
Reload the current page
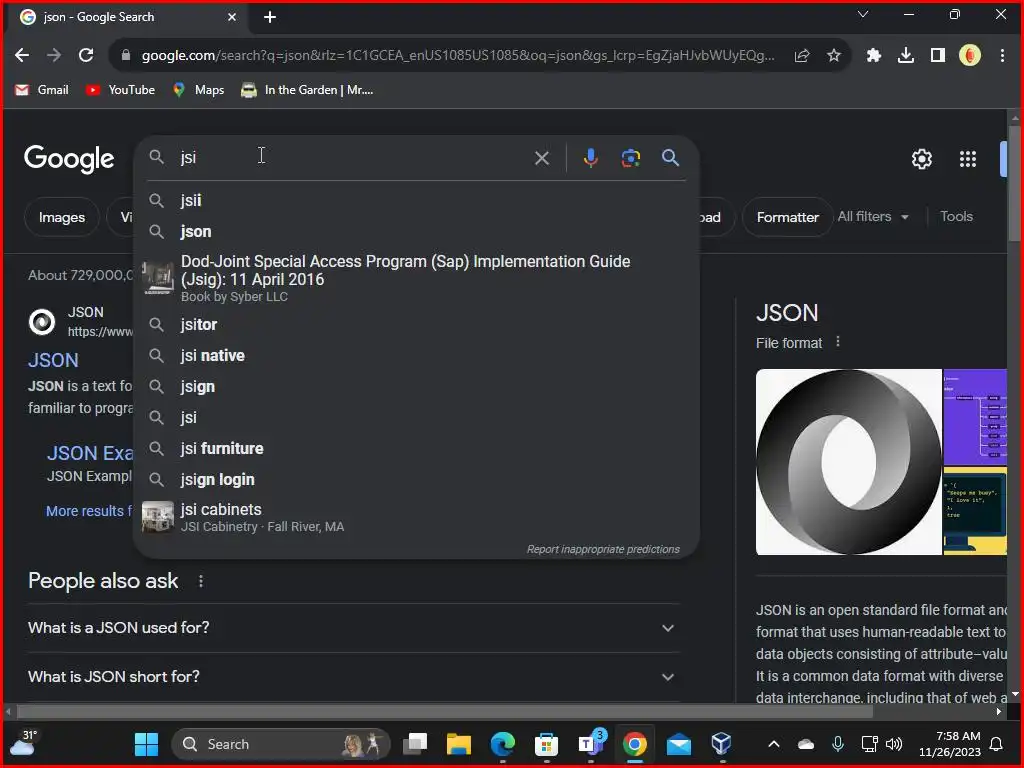click(86, 56)
